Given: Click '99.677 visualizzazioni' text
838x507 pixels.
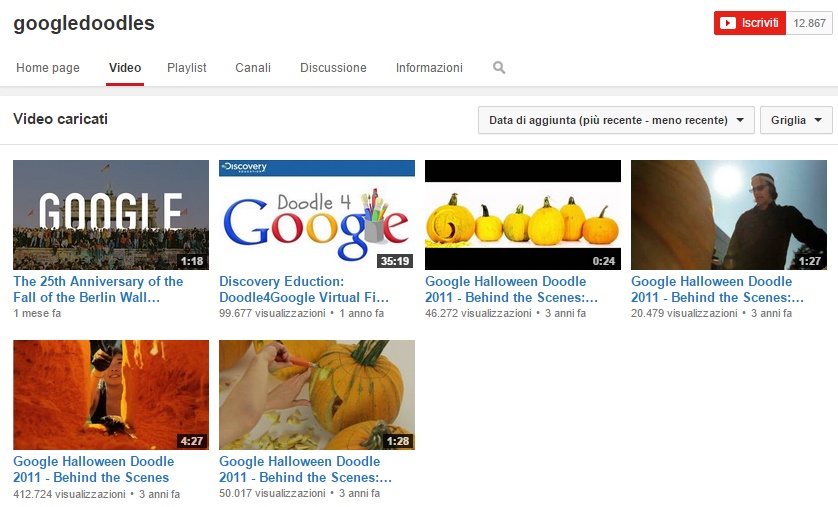Looking at the screenshot, I should coord(272,314).
